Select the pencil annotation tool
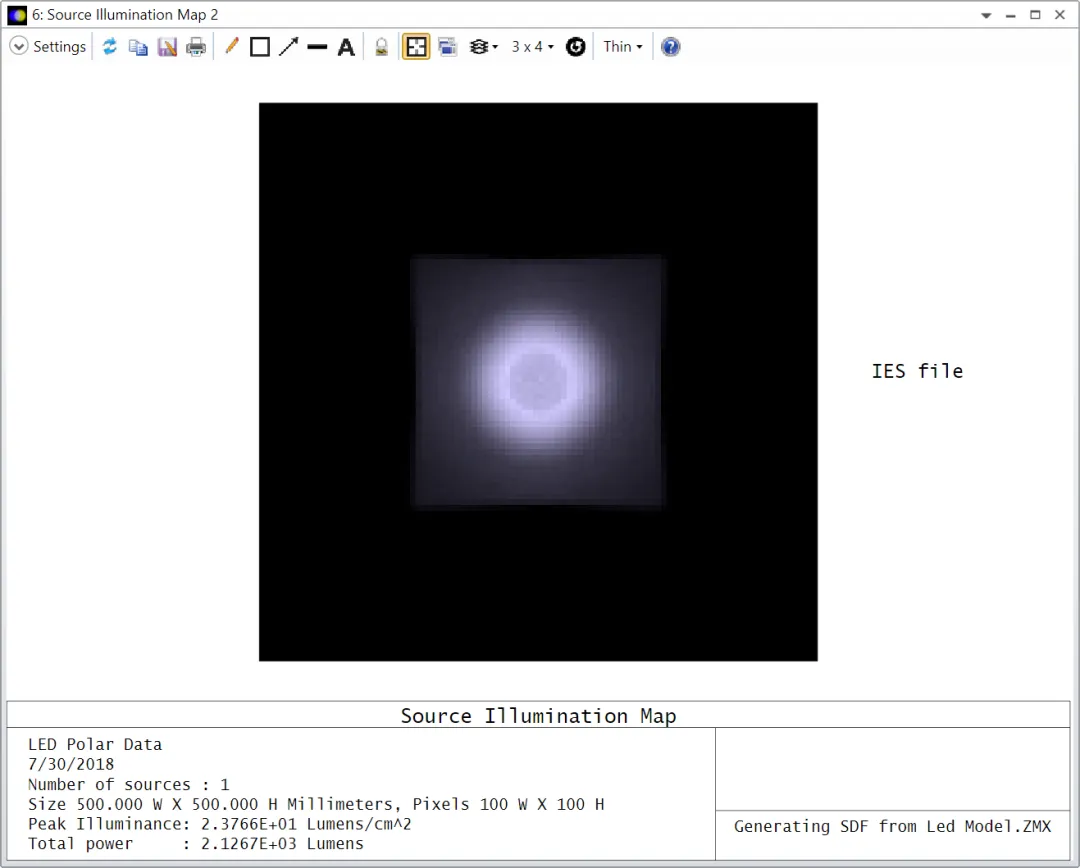This screenshot has height=868, width=1080. [x=231, y=47]
